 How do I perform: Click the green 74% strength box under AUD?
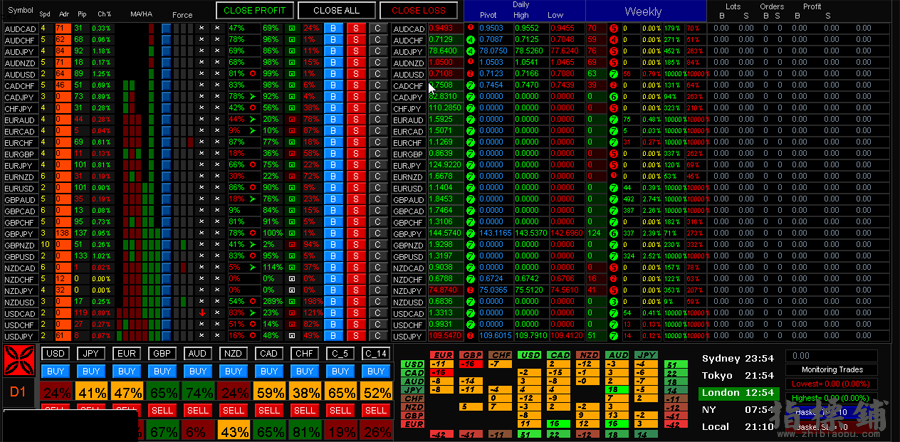(x=197, y=393)
